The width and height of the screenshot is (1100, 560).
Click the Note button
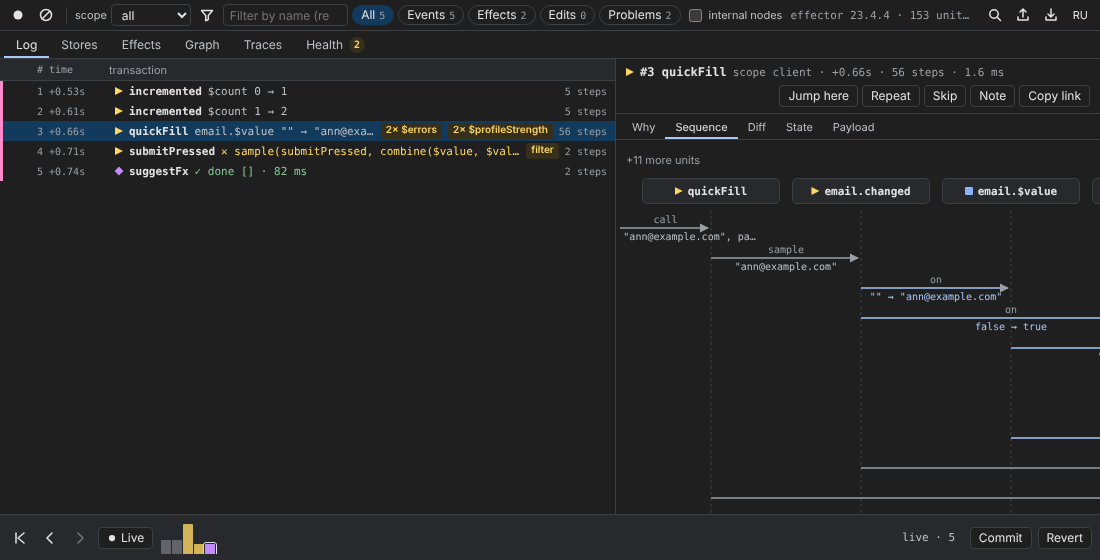[992, 96]
